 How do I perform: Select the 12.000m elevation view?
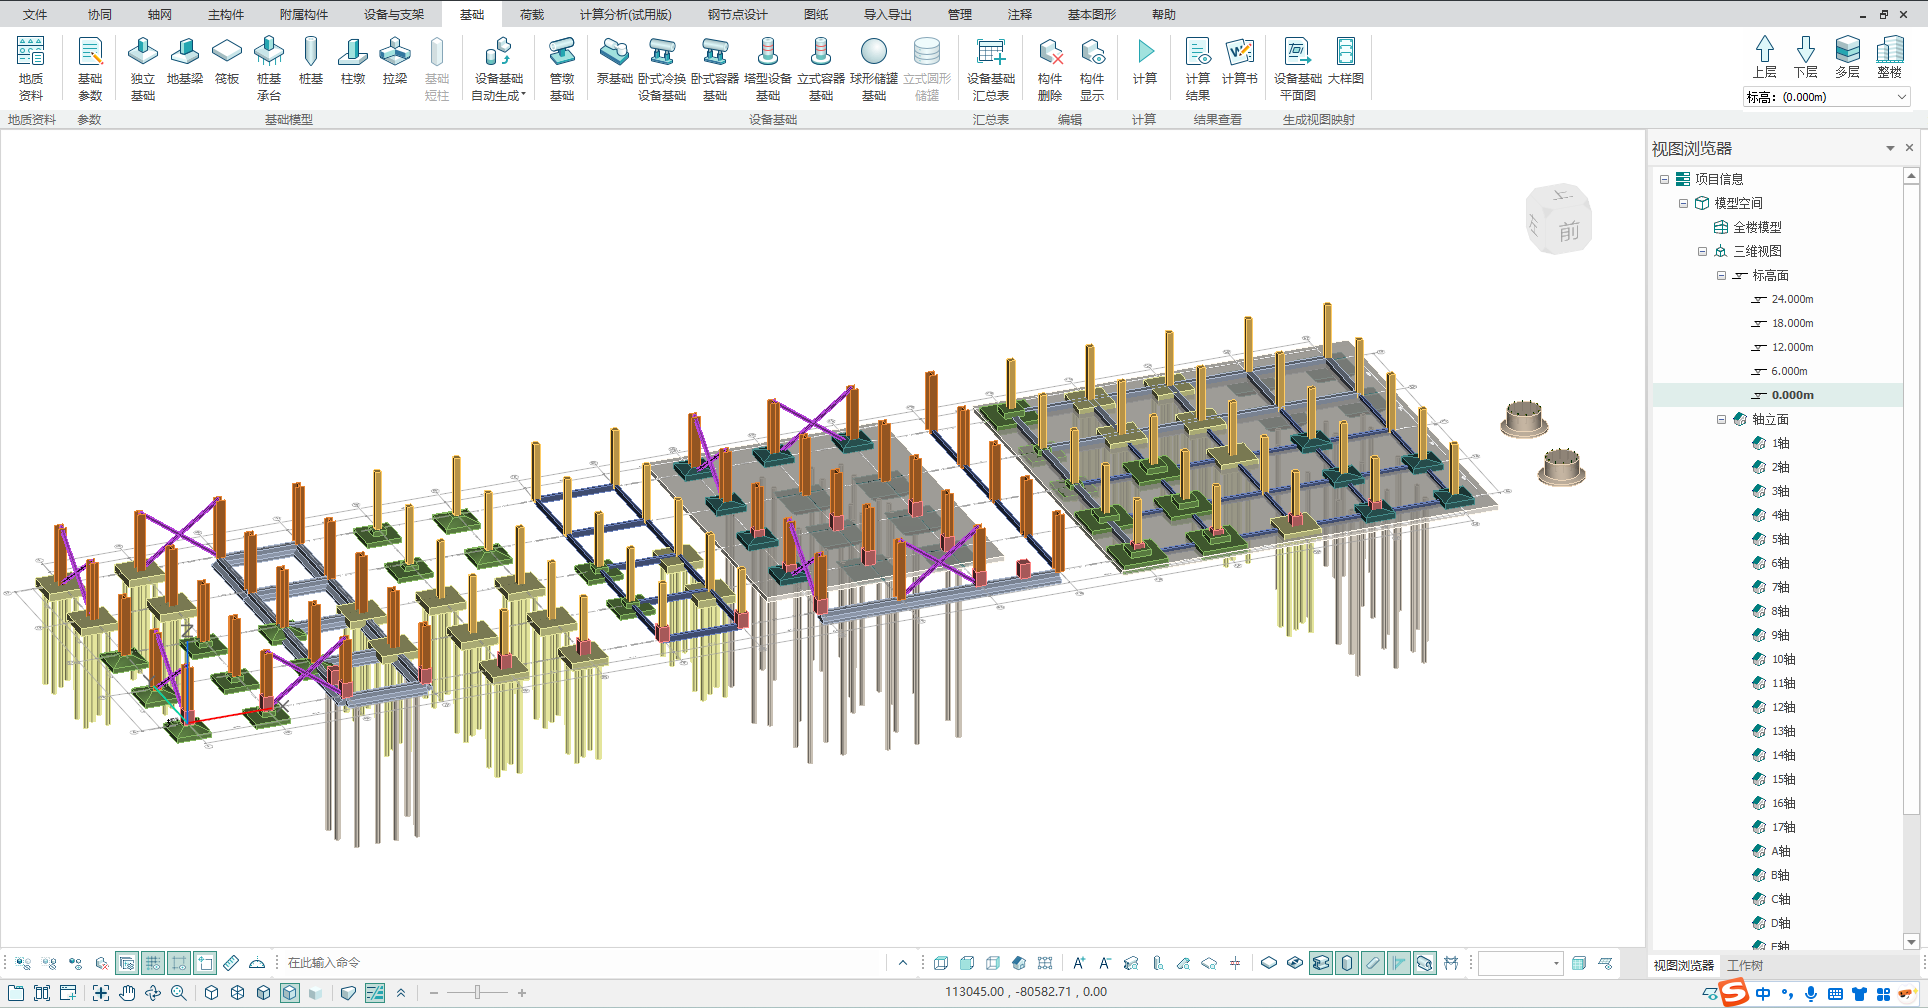(x=1792, y=348)
